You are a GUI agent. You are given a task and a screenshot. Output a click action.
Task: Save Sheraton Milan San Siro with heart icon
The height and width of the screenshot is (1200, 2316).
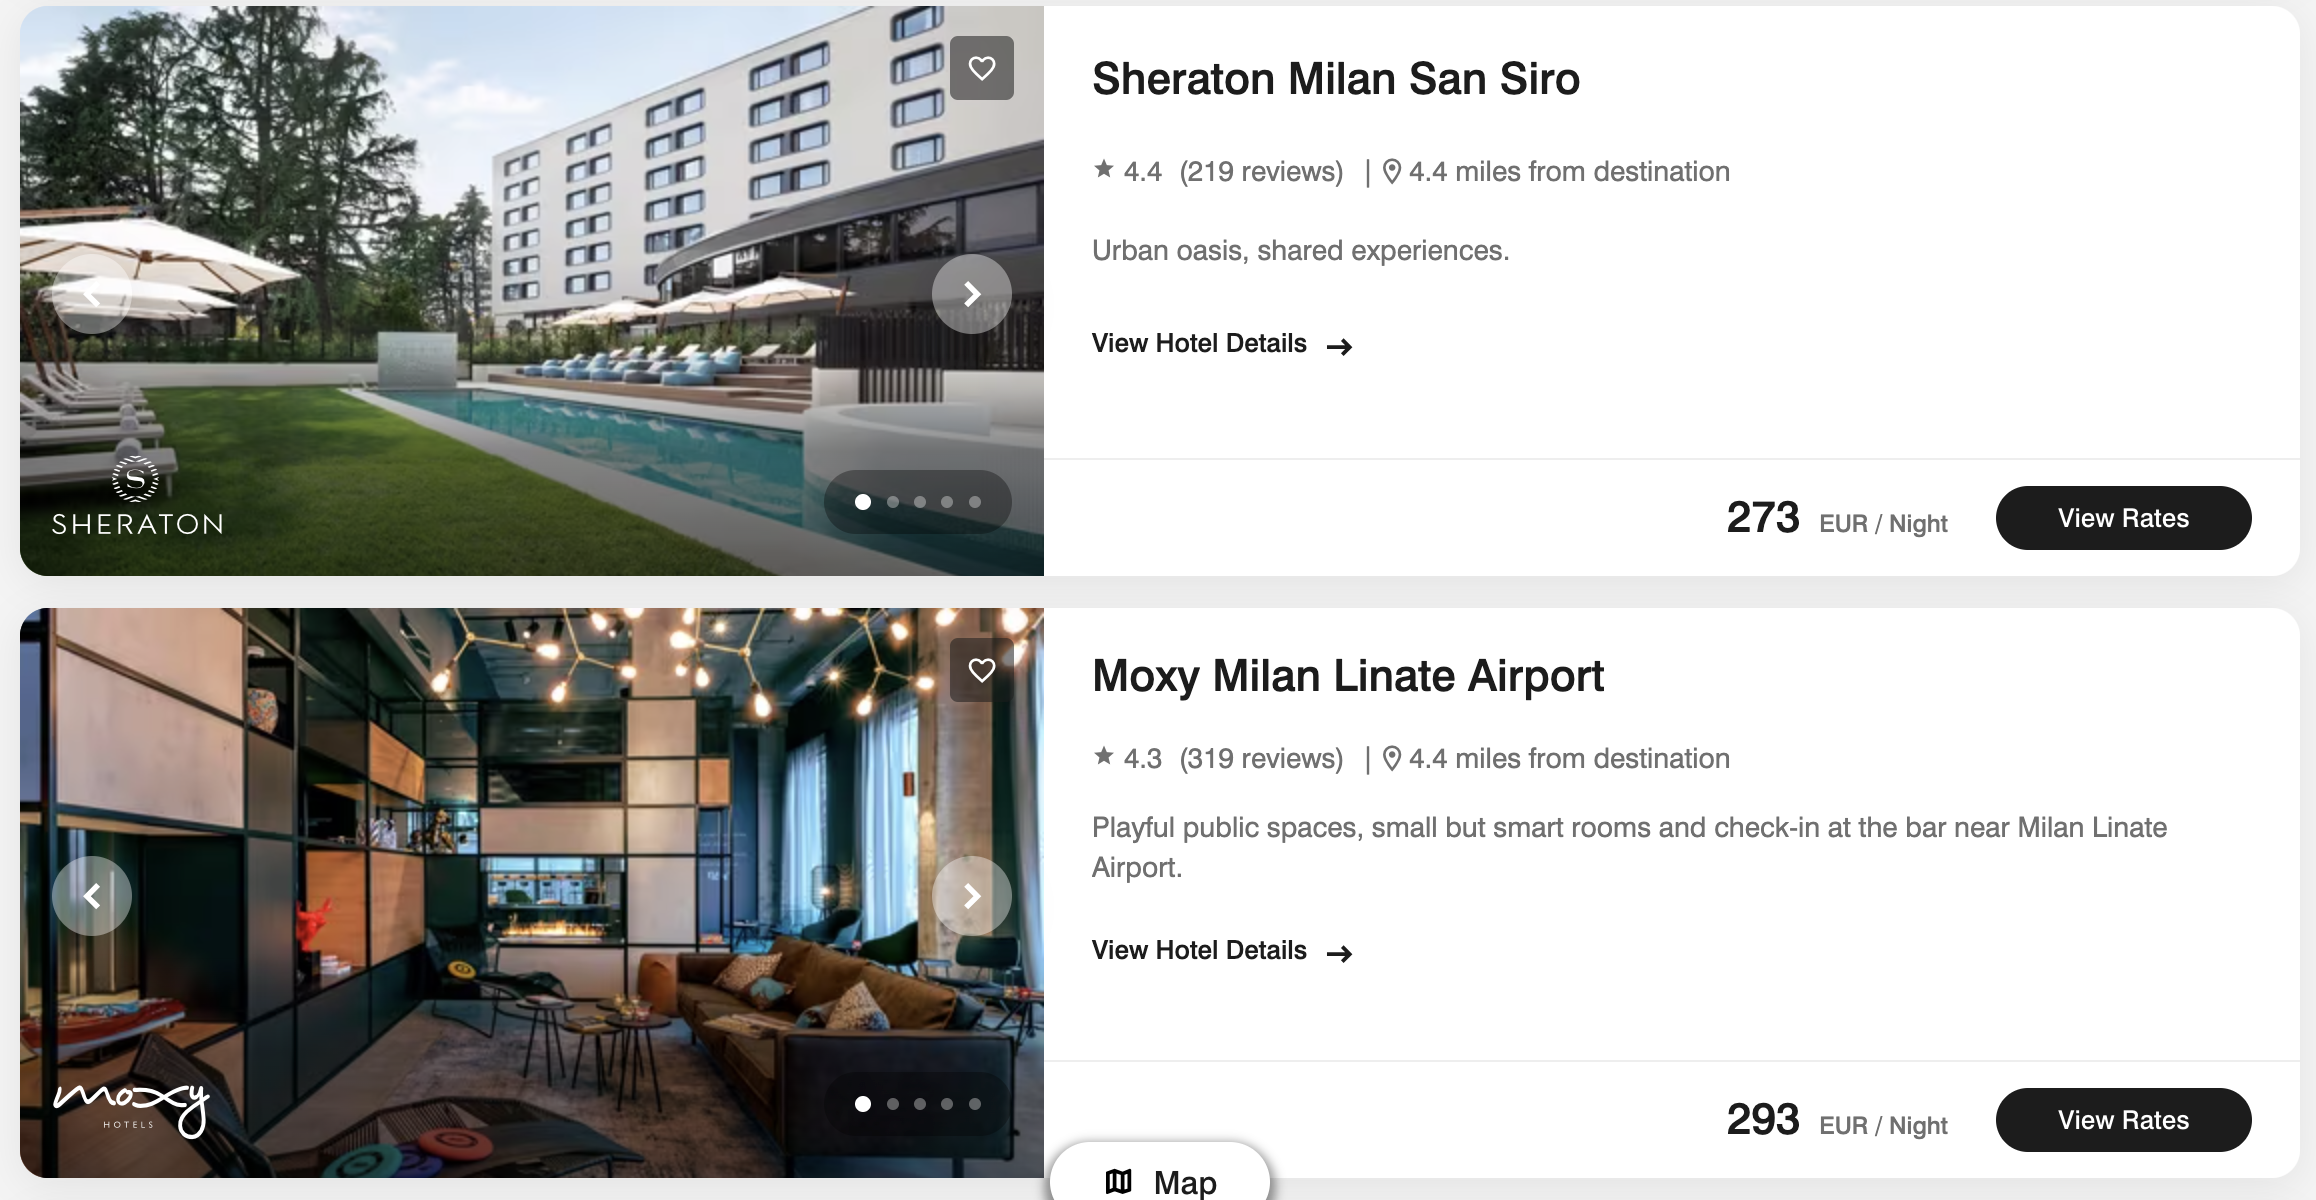pos(981,68)
